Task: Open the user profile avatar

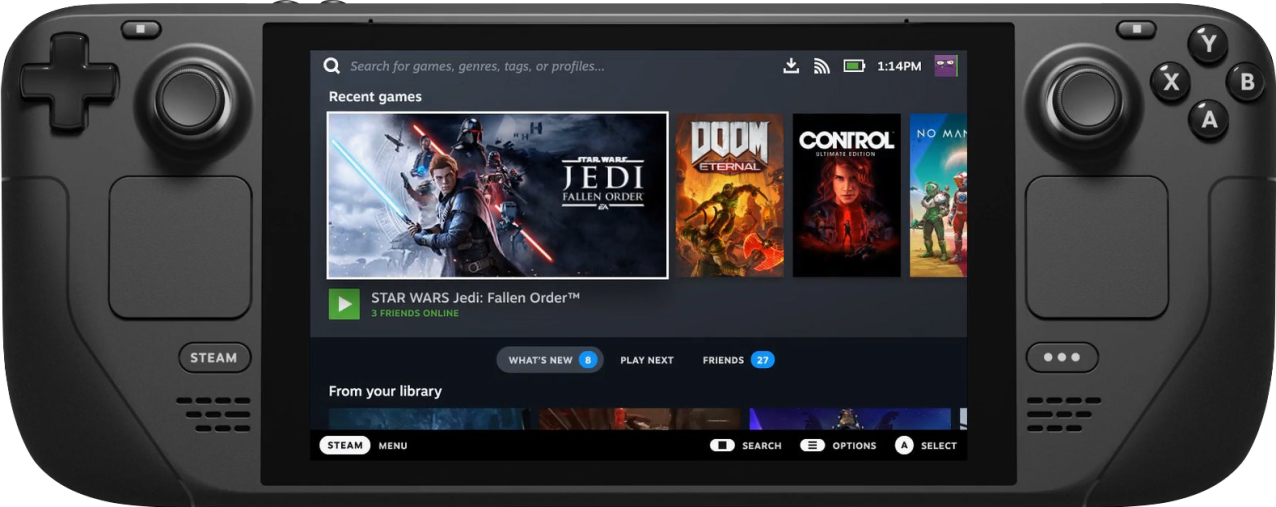Action: [946, 66]
